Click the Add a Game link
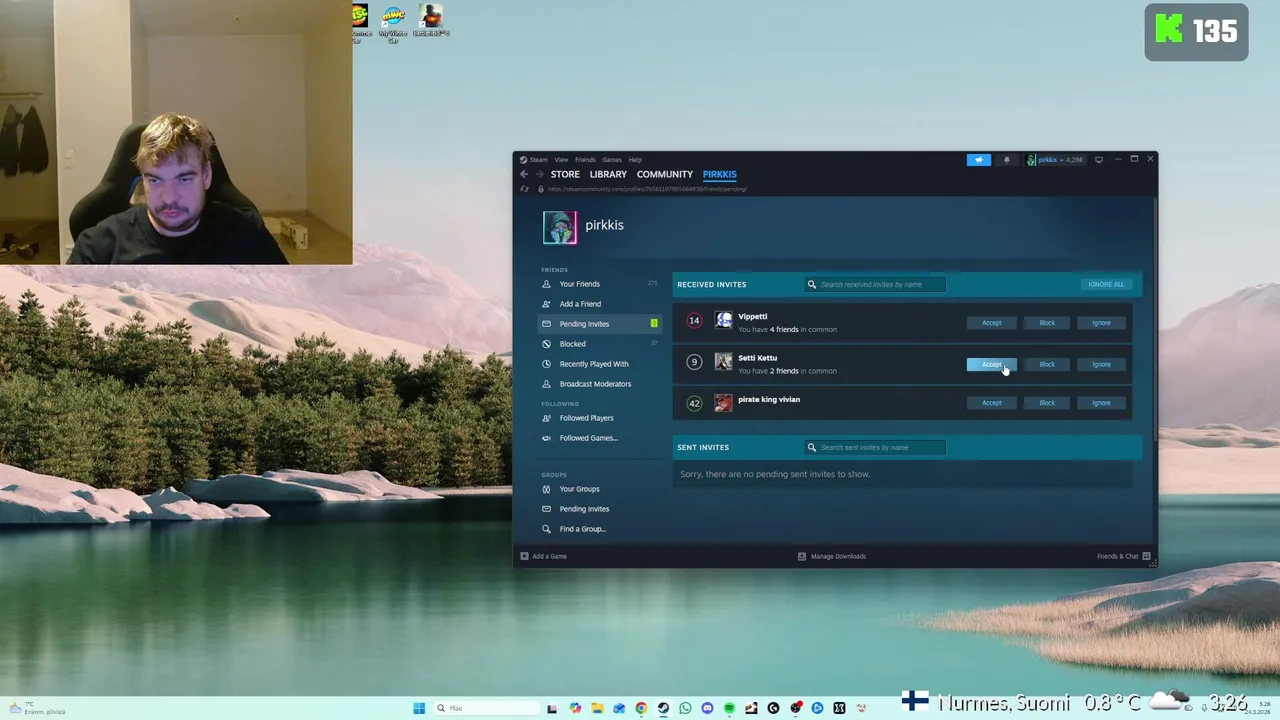The height and width of the screenshot is (720, 1280). 549,556
